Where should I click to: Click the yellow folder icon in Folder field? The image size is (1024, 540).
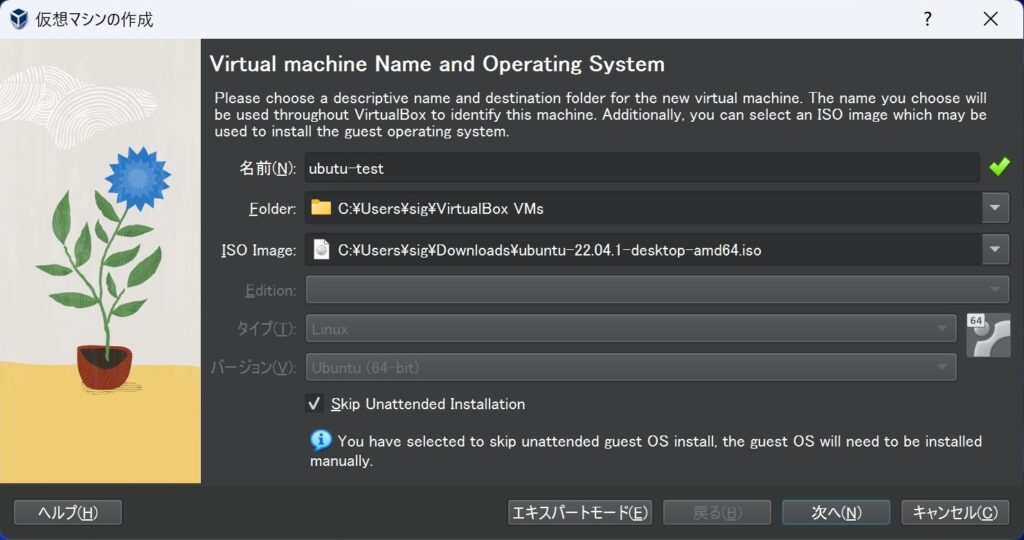[321, 208]
